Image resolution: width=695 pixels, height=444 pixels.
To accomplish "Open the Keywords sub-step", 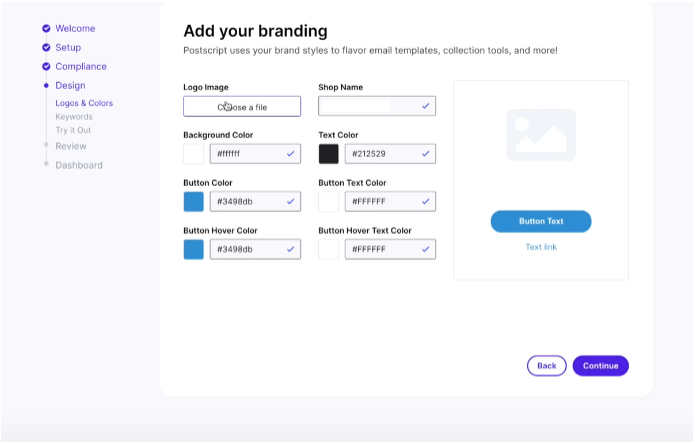I will tap(74, 117).
